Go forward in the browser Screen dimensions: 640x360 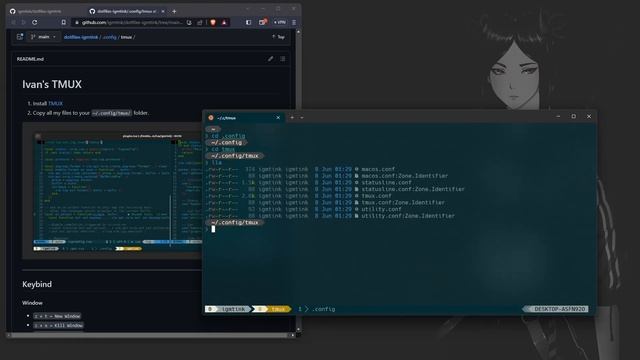[23, 22]
